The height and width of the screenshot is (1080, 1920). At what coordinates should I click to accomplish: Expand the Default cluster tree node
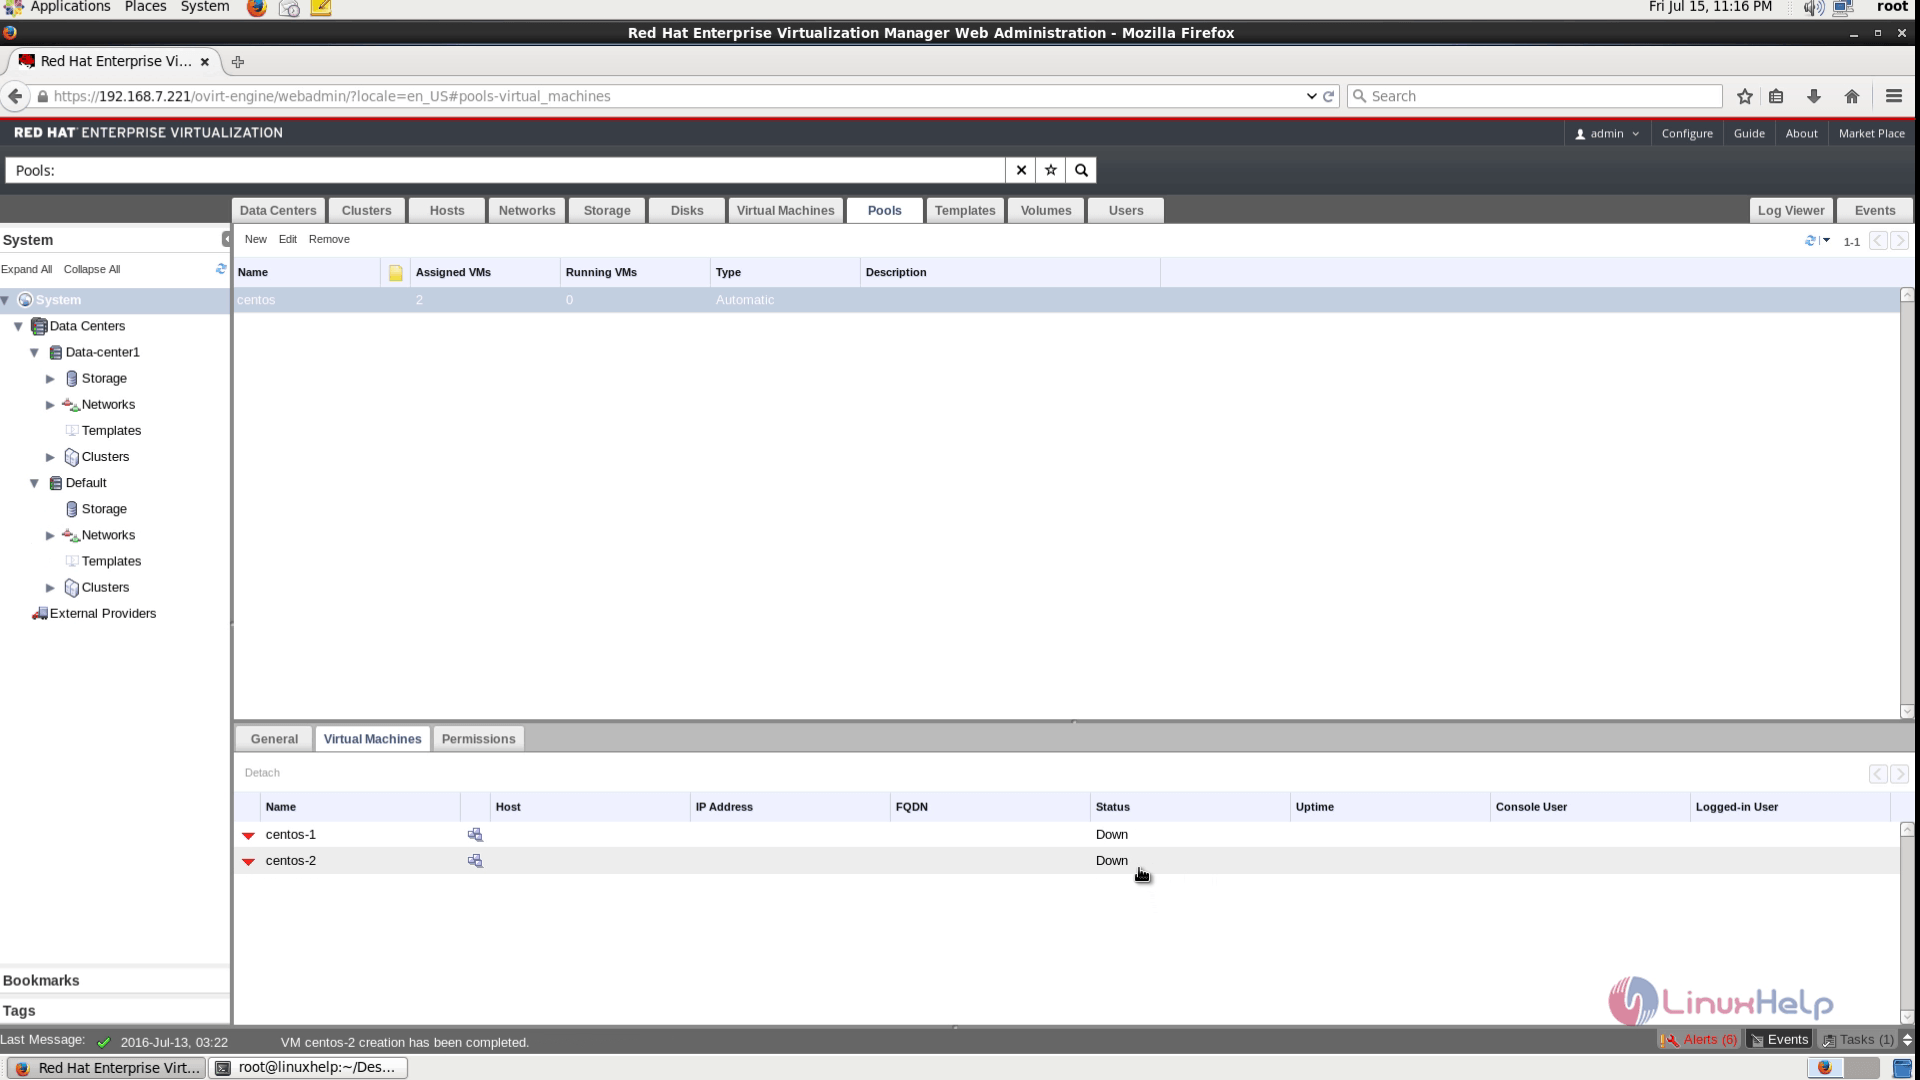(x=50, y=587)
